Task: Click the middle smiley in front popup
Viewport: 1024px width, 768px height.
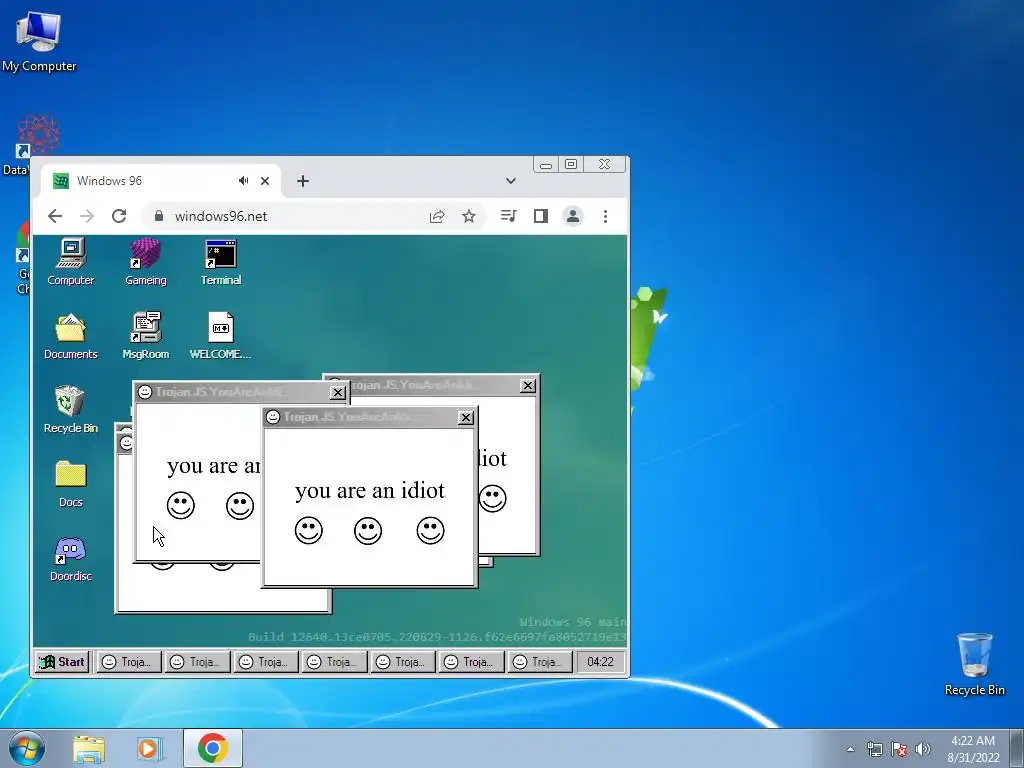Action: [x=368, y=530]
